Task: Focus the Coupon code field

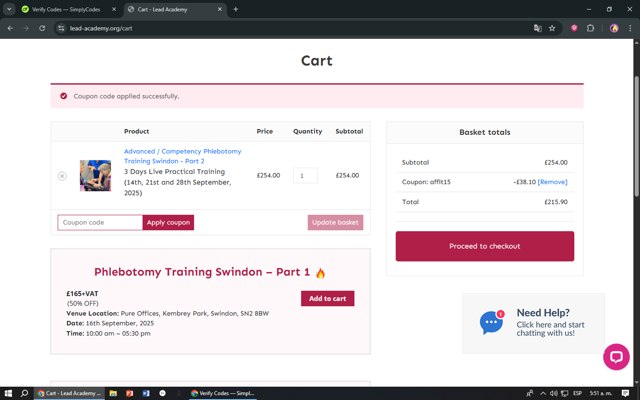Action: pos(100,222)
